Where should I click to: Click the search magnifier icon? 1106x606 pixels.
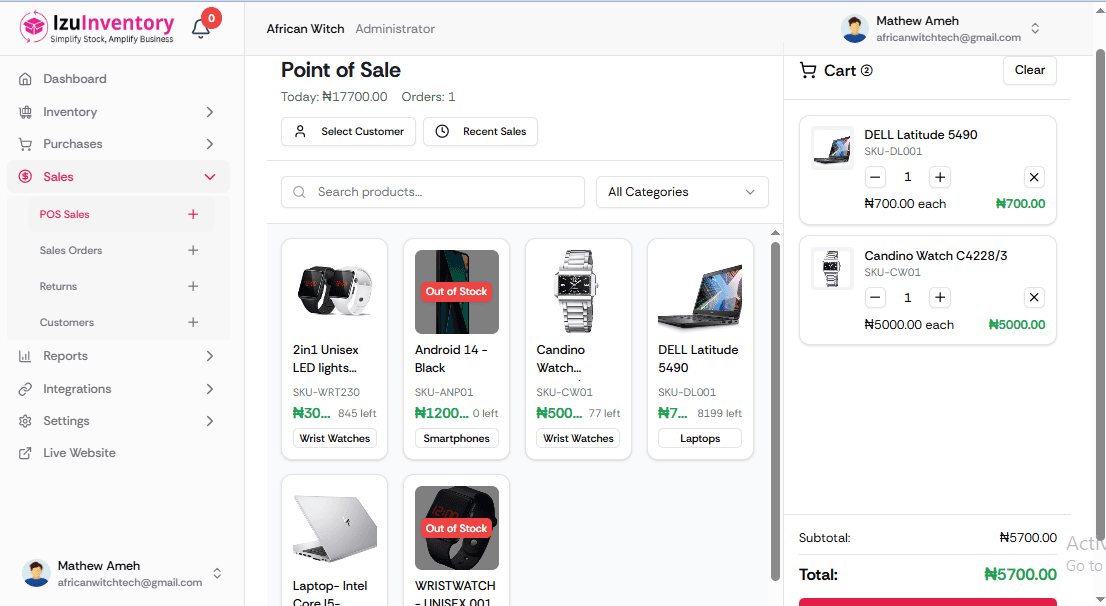300,192
